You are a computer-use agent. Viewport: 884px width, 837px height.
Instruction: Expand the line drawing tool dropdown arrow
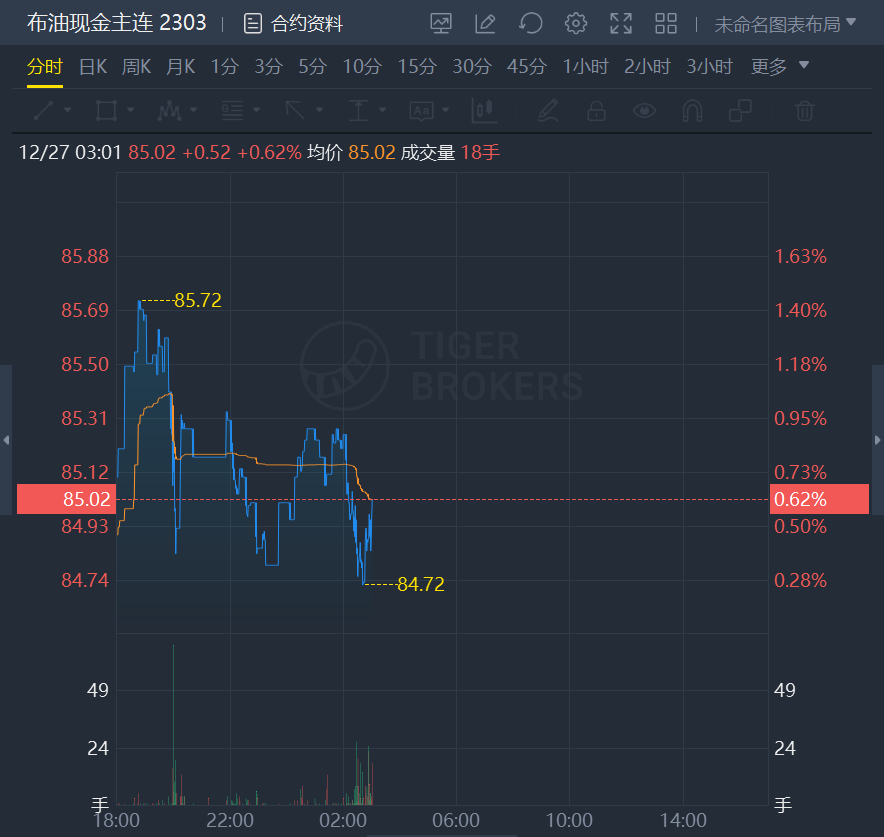coord(68,110)
